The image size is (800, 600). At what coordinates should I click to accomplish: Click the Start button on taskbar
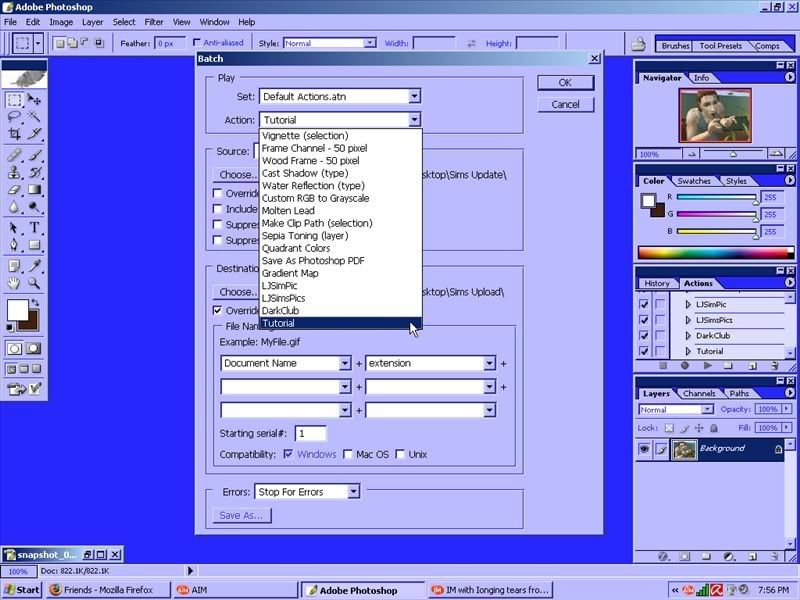pos(21,590)
